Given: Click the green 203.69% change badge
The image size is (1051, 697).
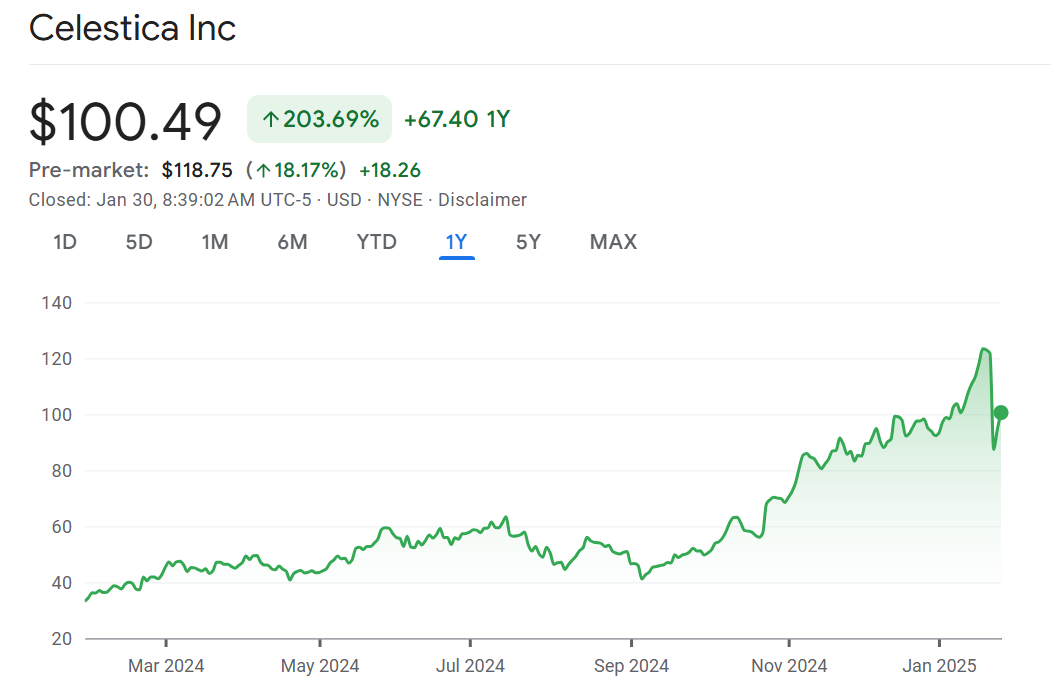Looking at the screenshot, I should pos(319,120).
